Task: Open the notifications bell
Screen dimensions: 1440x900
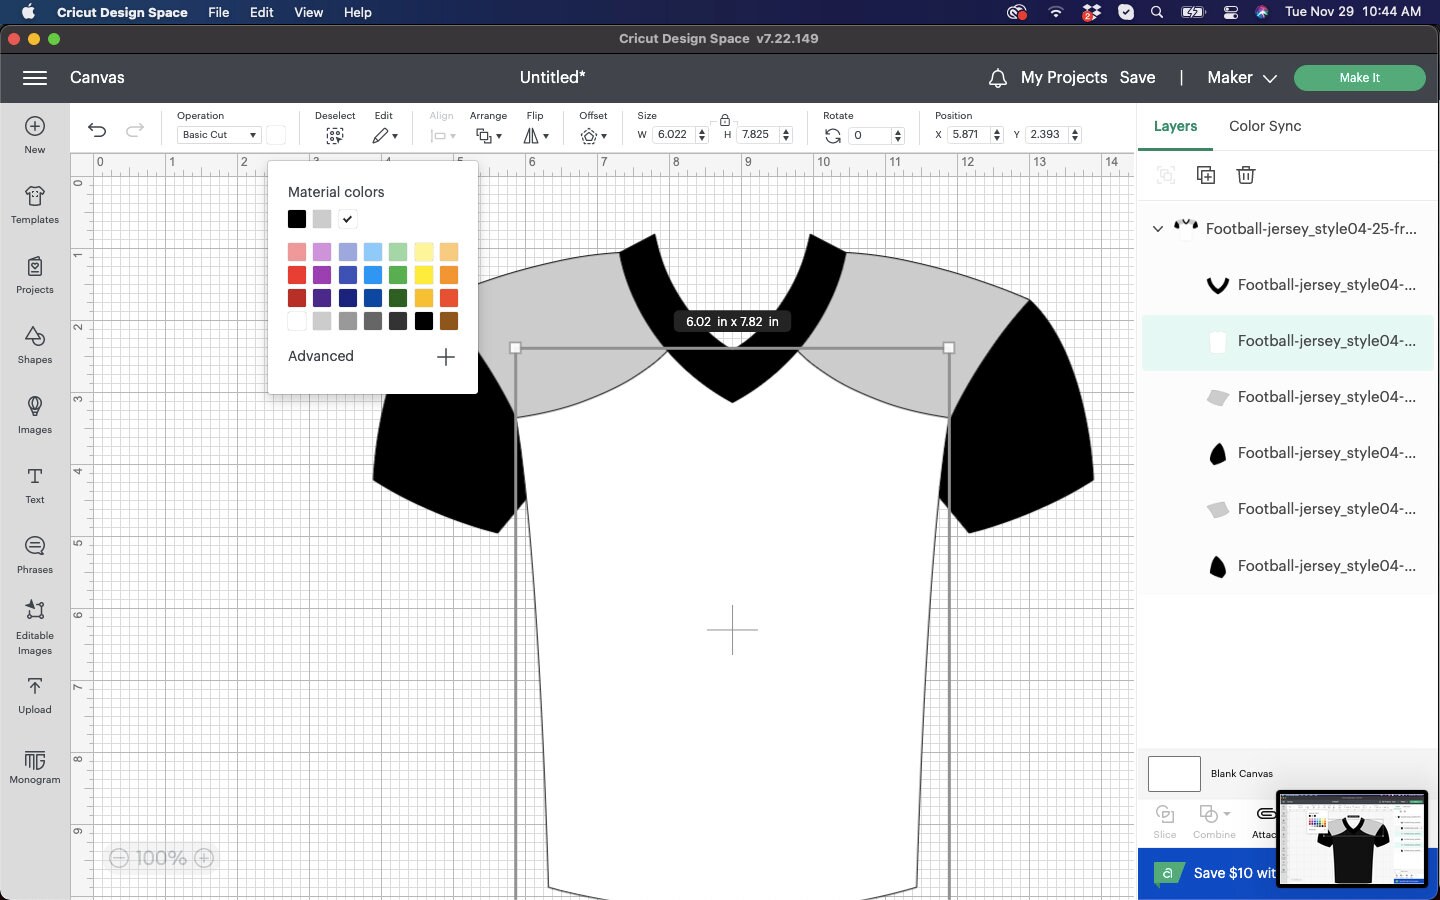Action: coord(997,78)
